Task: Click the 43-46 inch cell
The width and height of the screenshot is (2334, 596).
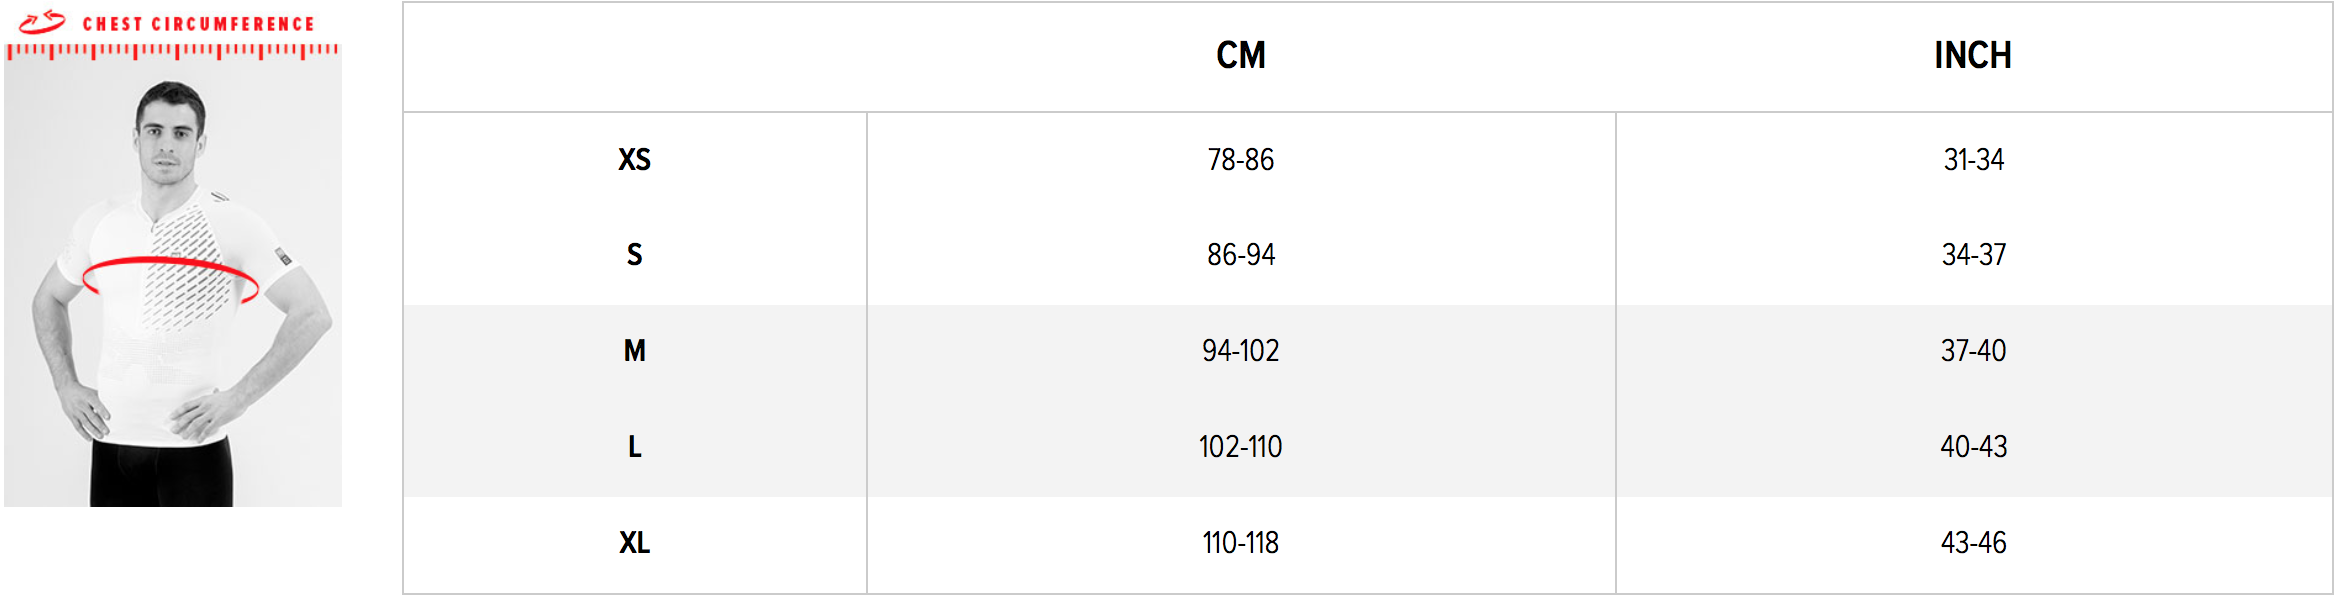Action: pyautogui.click(x=1974, y=542)
